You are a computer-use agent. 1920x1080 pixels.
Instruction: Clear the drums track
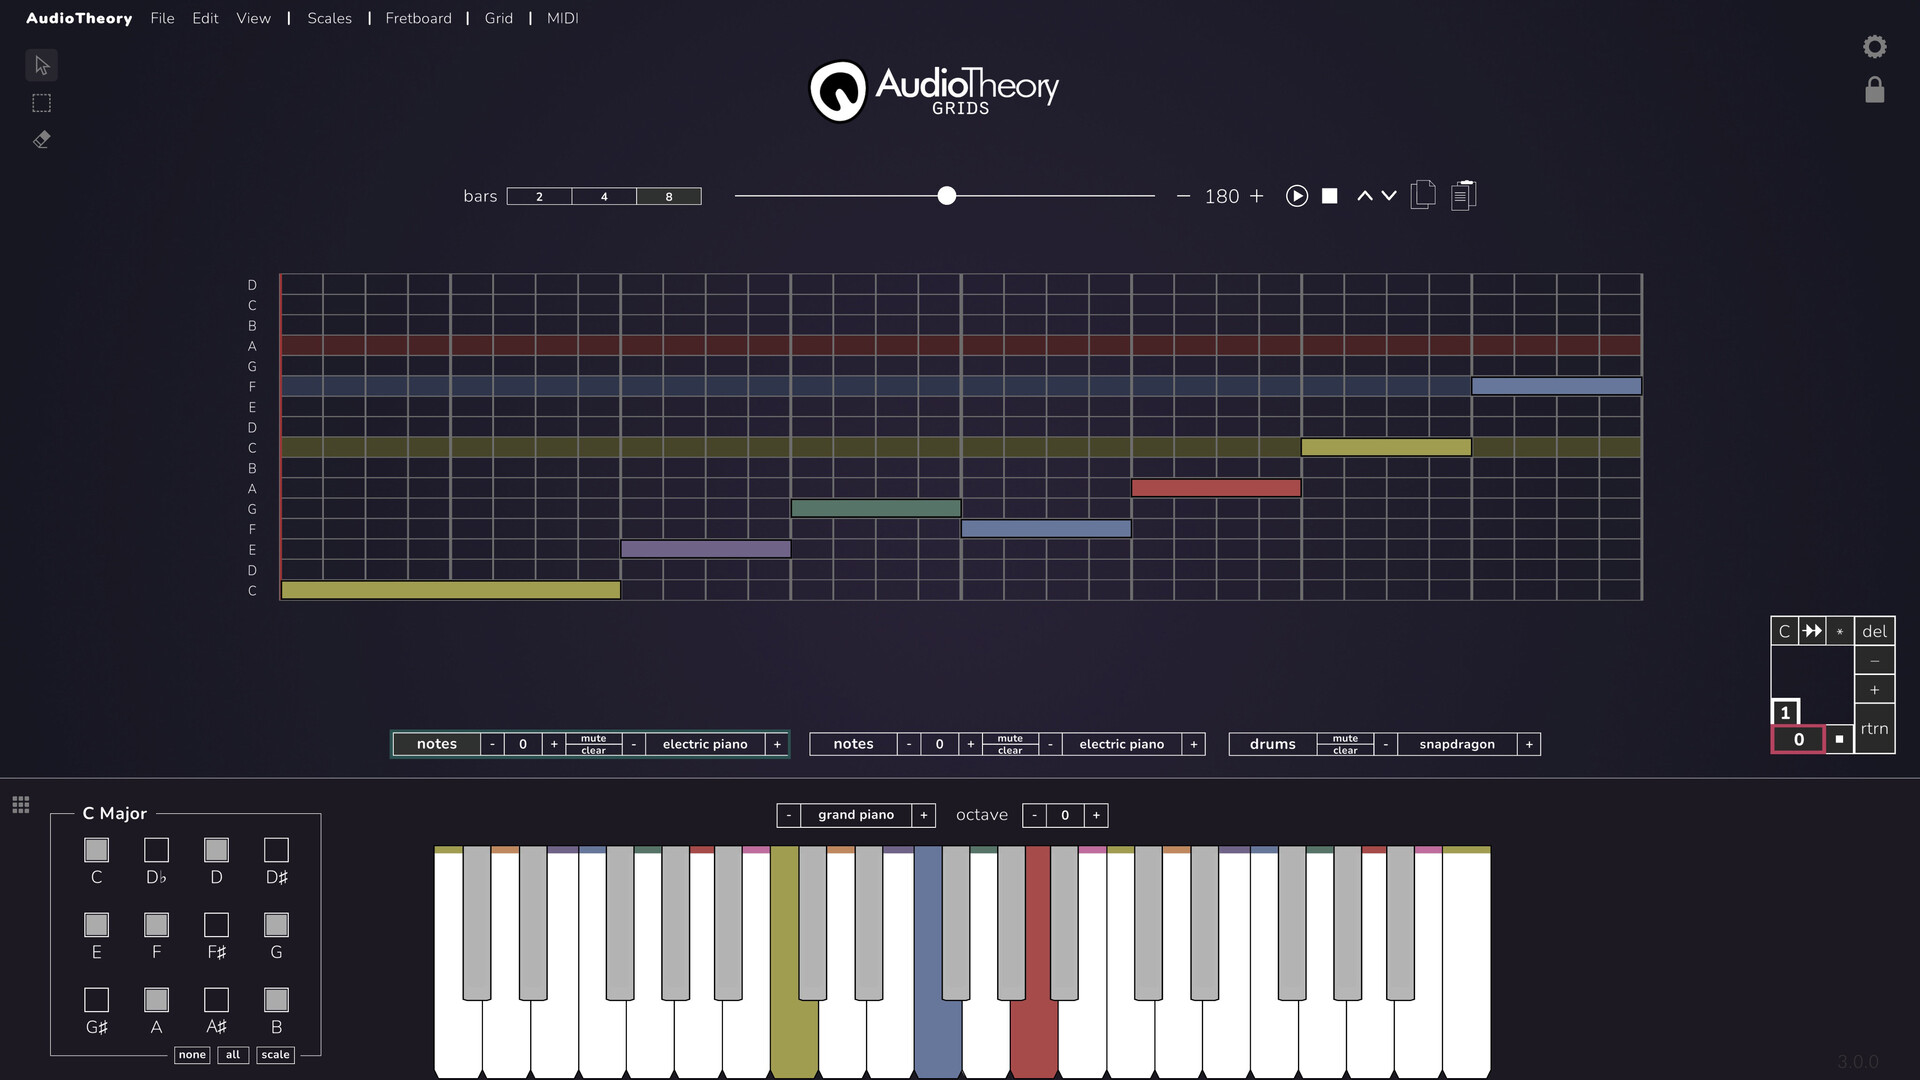point(1345,750)
